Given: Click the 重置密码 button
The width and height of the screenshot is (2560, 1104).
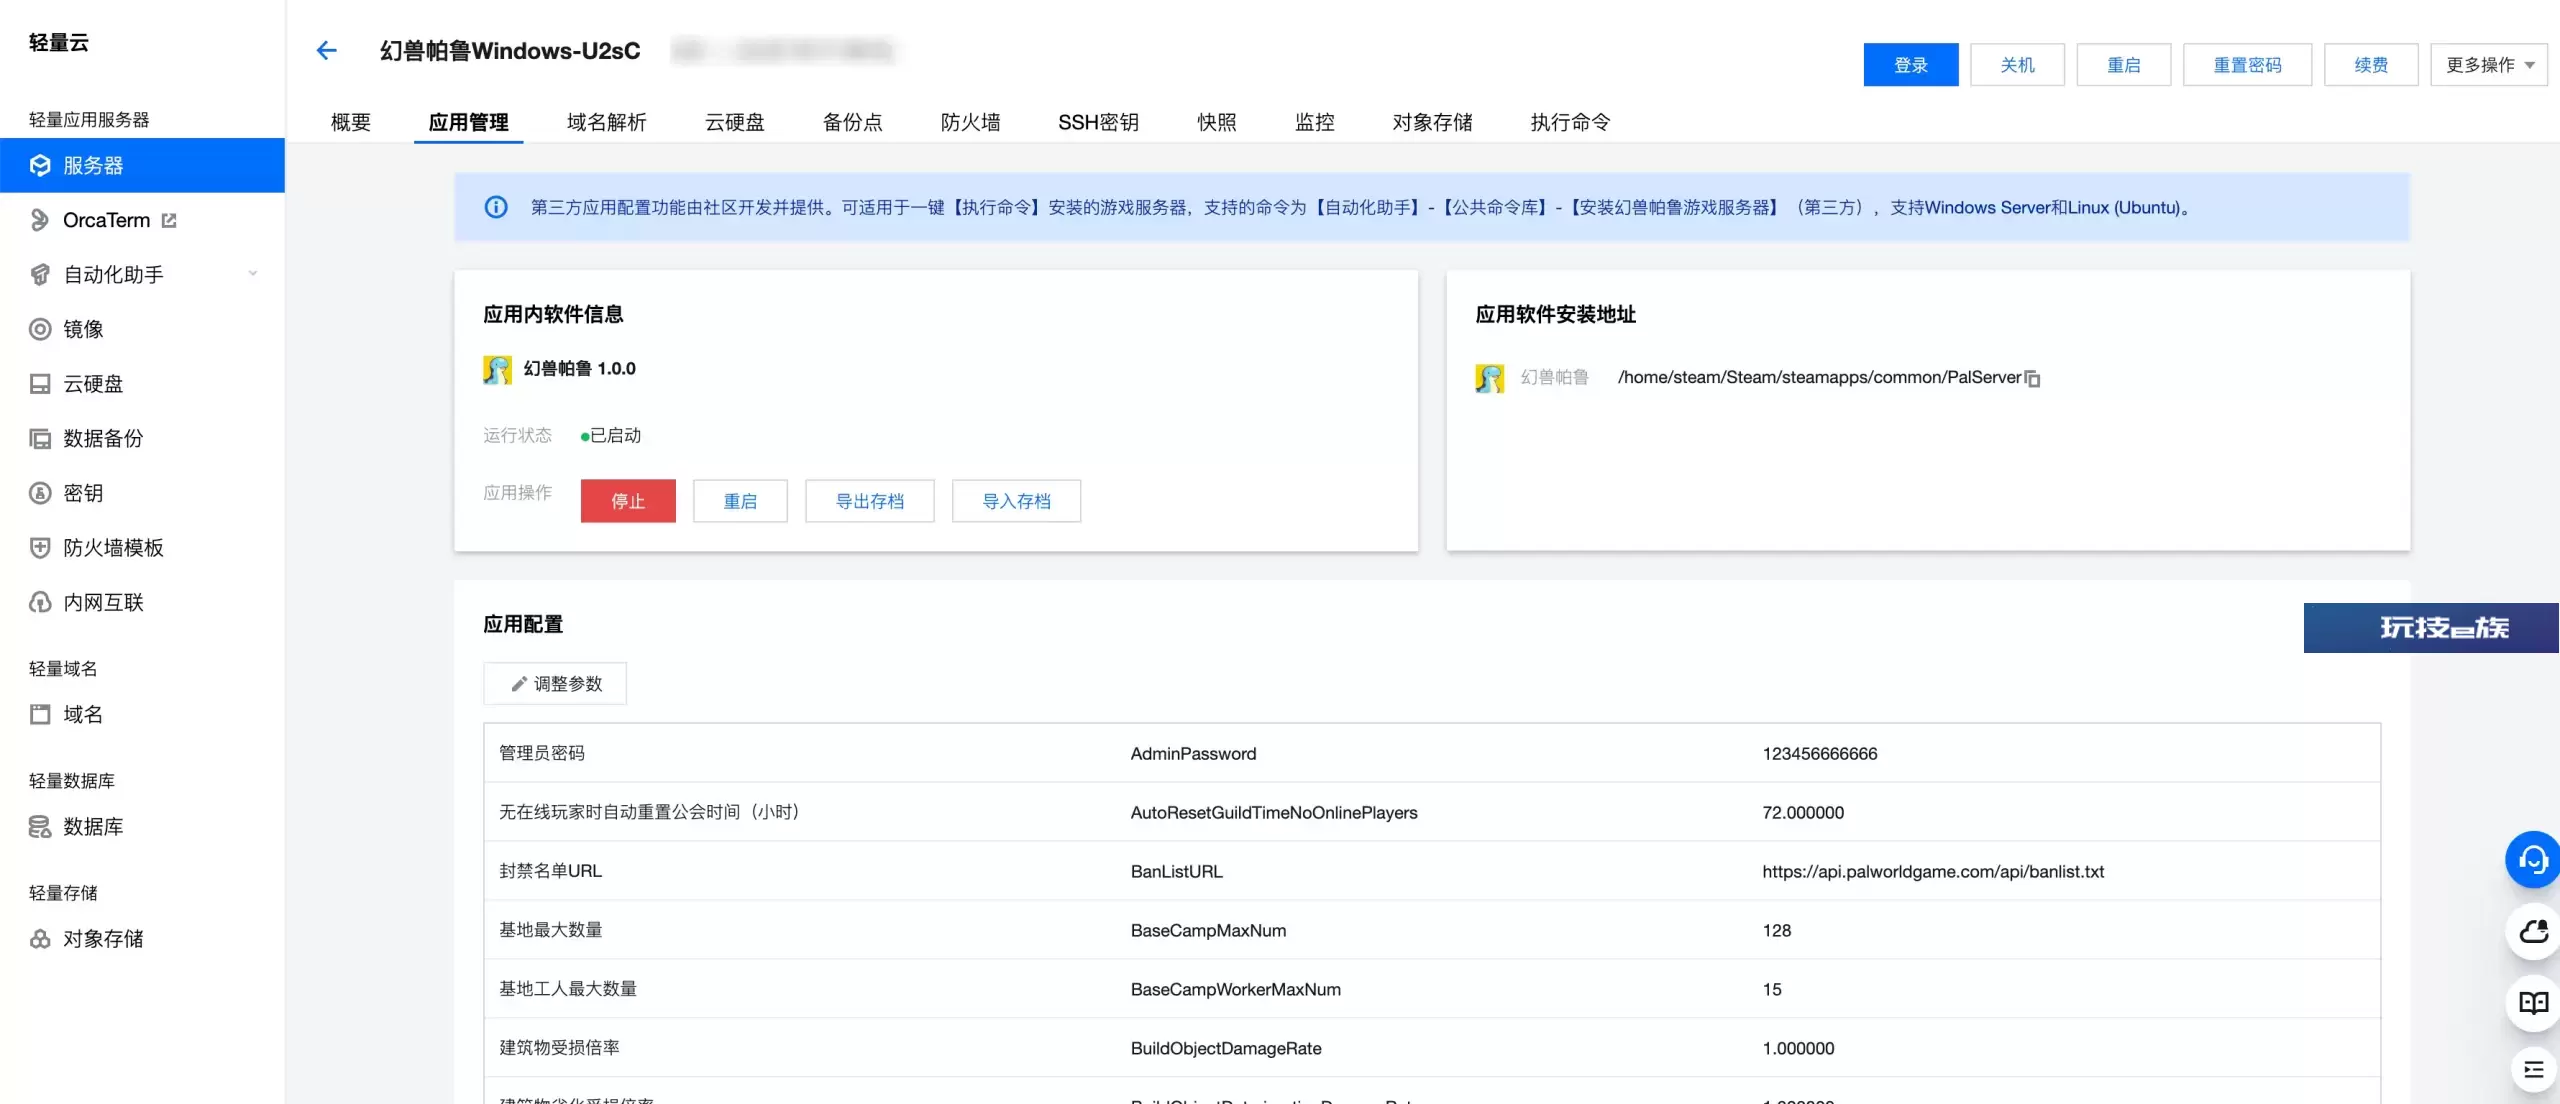Looking at the screenshot, I should [x=2247, y=65].
